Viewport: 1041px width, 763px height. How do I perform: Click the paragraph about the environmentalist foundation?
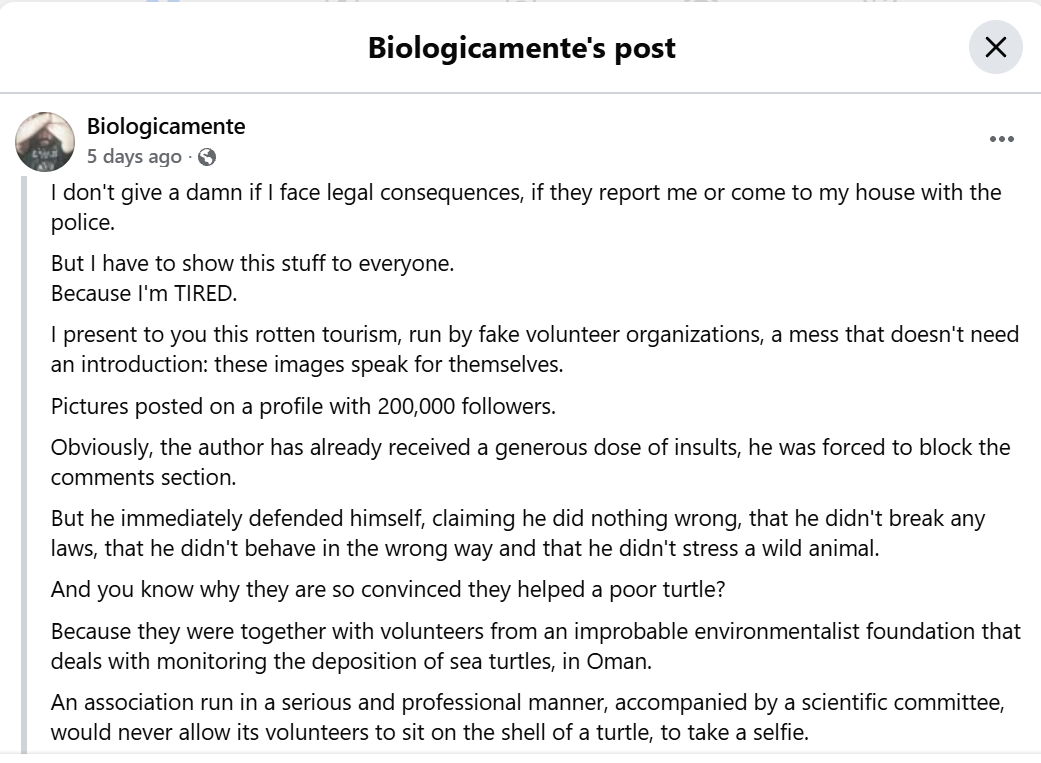tap(535, 646)
